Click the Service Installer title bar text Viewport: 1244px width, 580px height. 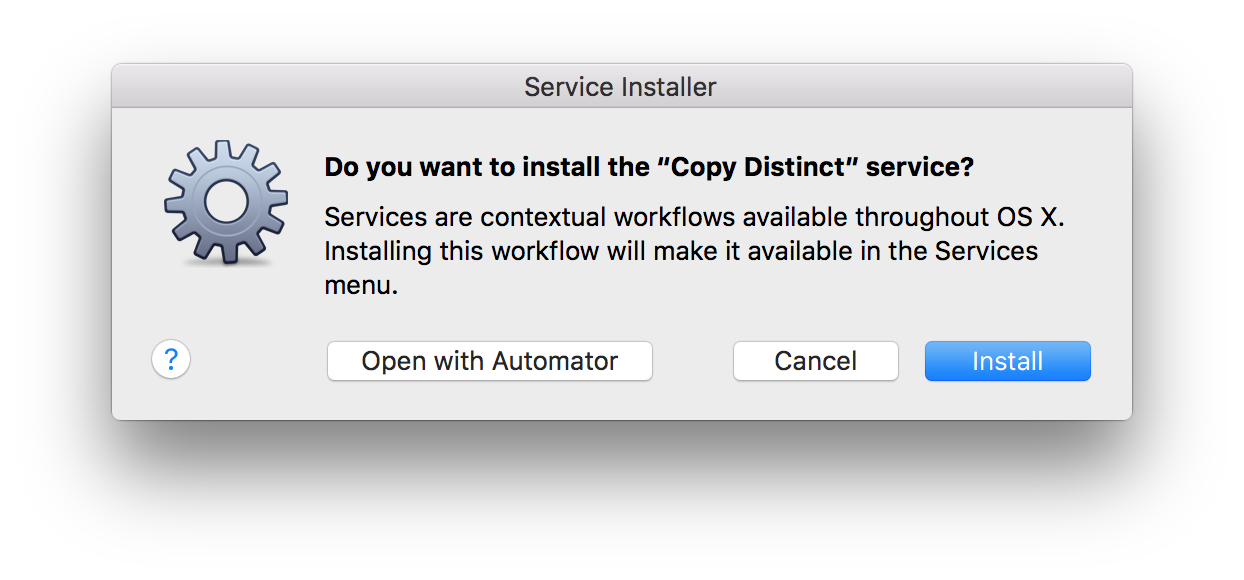click(620, 87)
